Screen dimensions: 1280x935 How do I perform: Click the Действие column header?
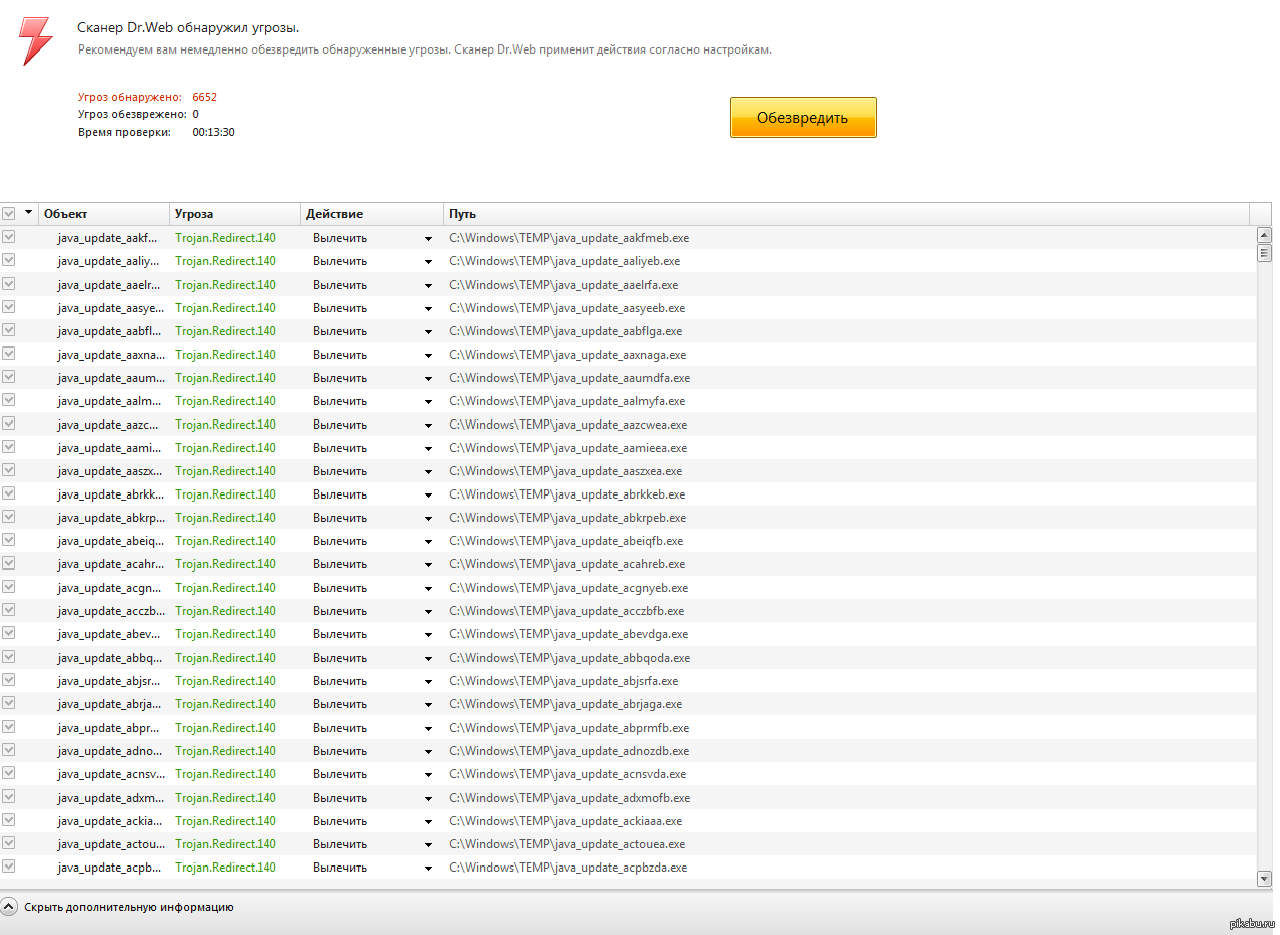370,214
